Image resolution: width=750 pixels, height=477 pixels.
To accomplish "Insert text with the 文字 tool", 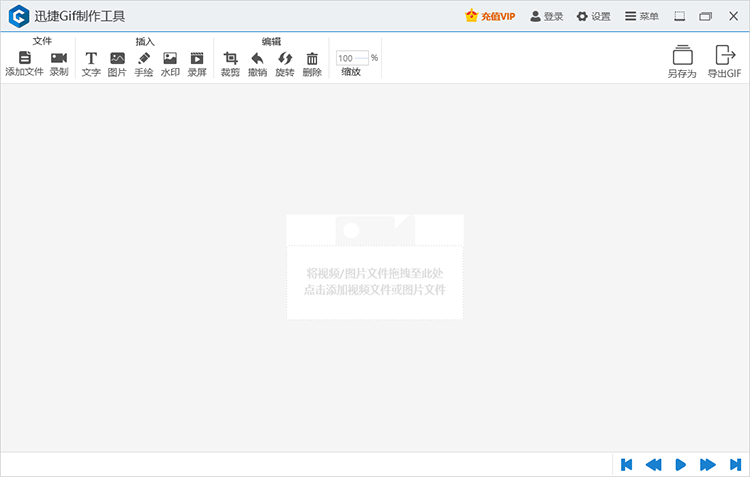I will (91, 58).
